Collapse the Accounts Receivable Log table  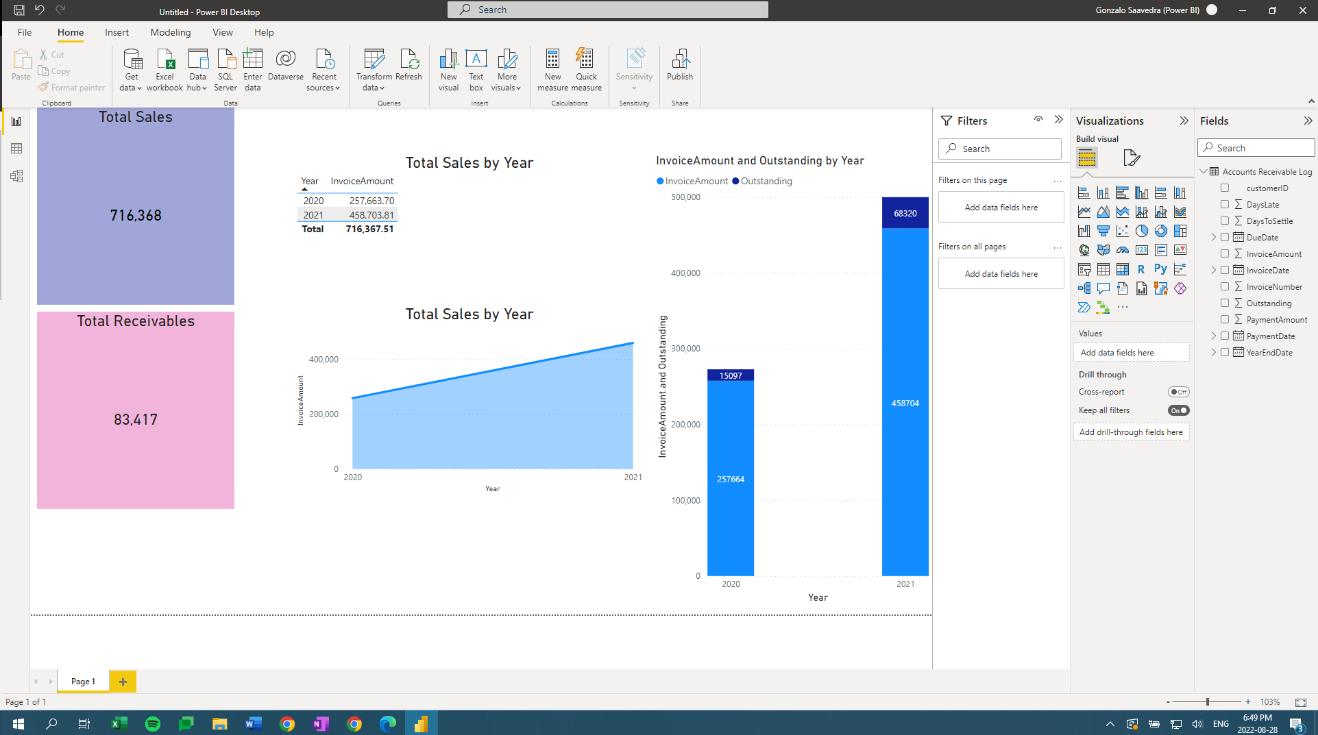[x=1203, y=172]
